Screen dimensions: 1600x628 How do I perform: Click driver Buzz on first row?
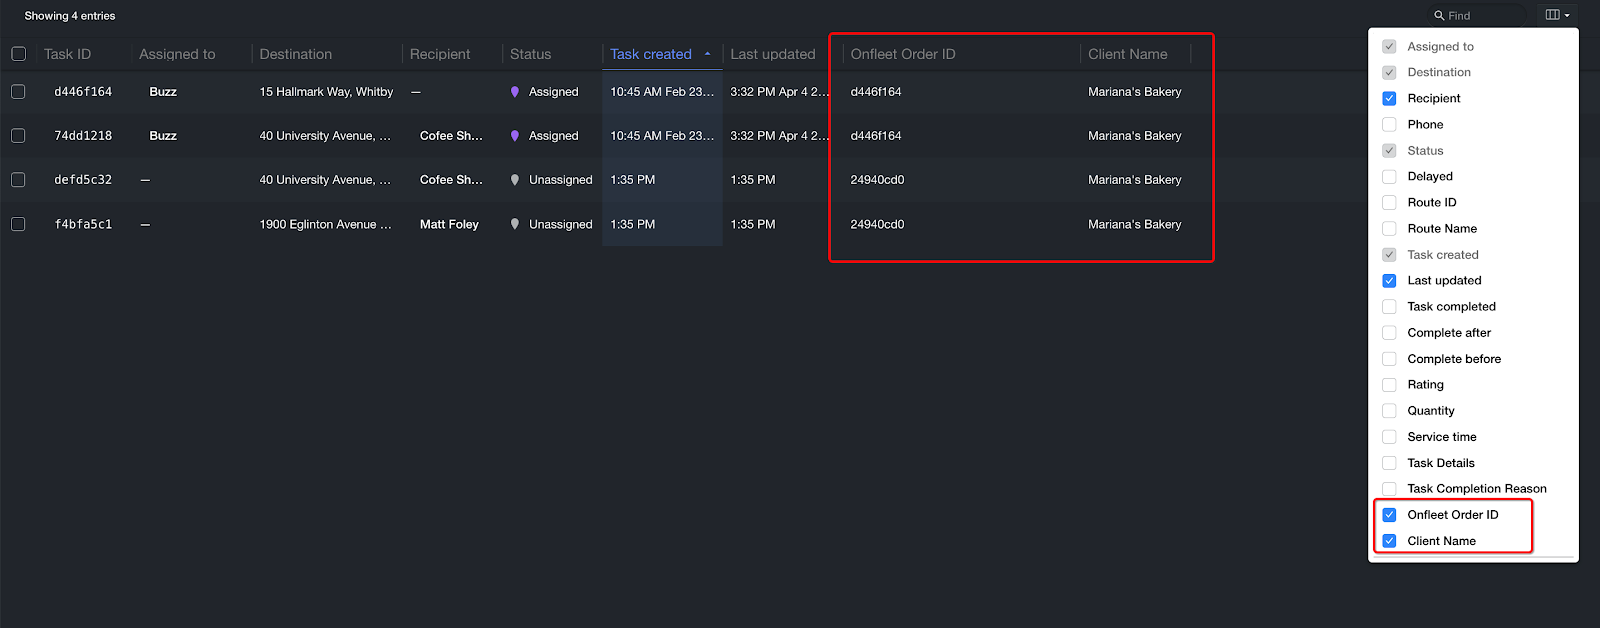pos(163,92)
